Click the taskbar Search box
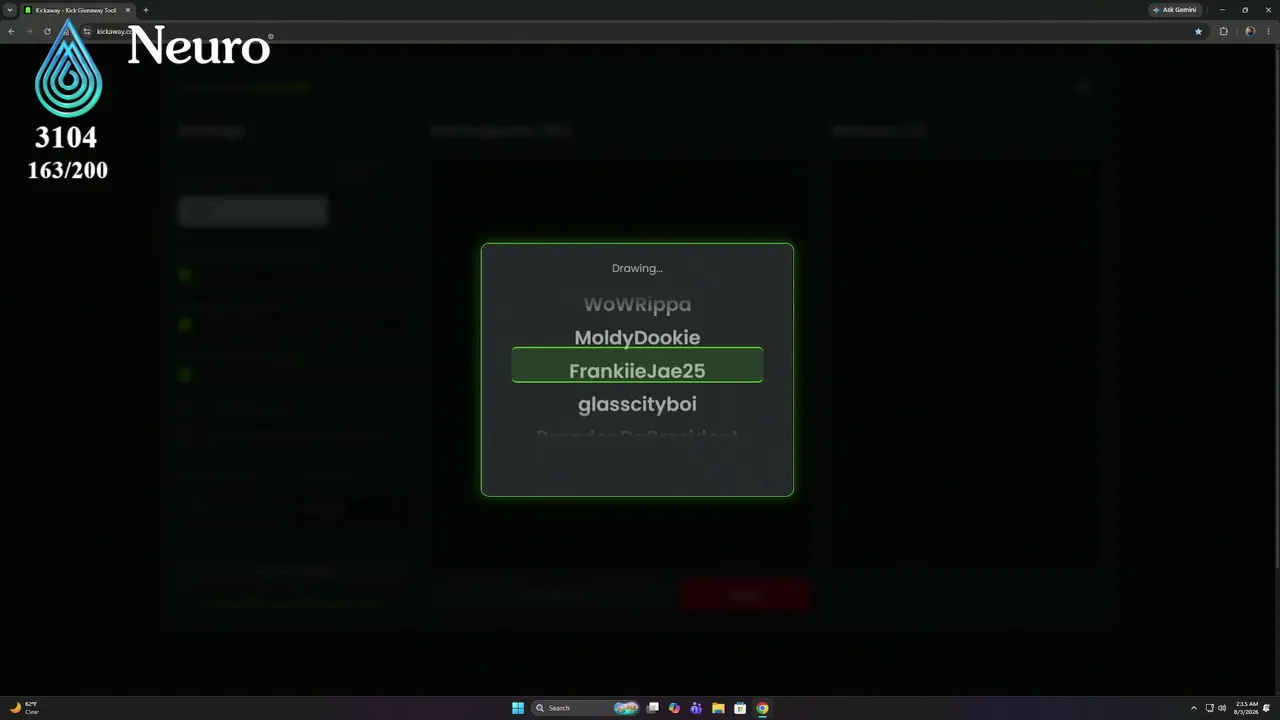 [x=586, y=708]
